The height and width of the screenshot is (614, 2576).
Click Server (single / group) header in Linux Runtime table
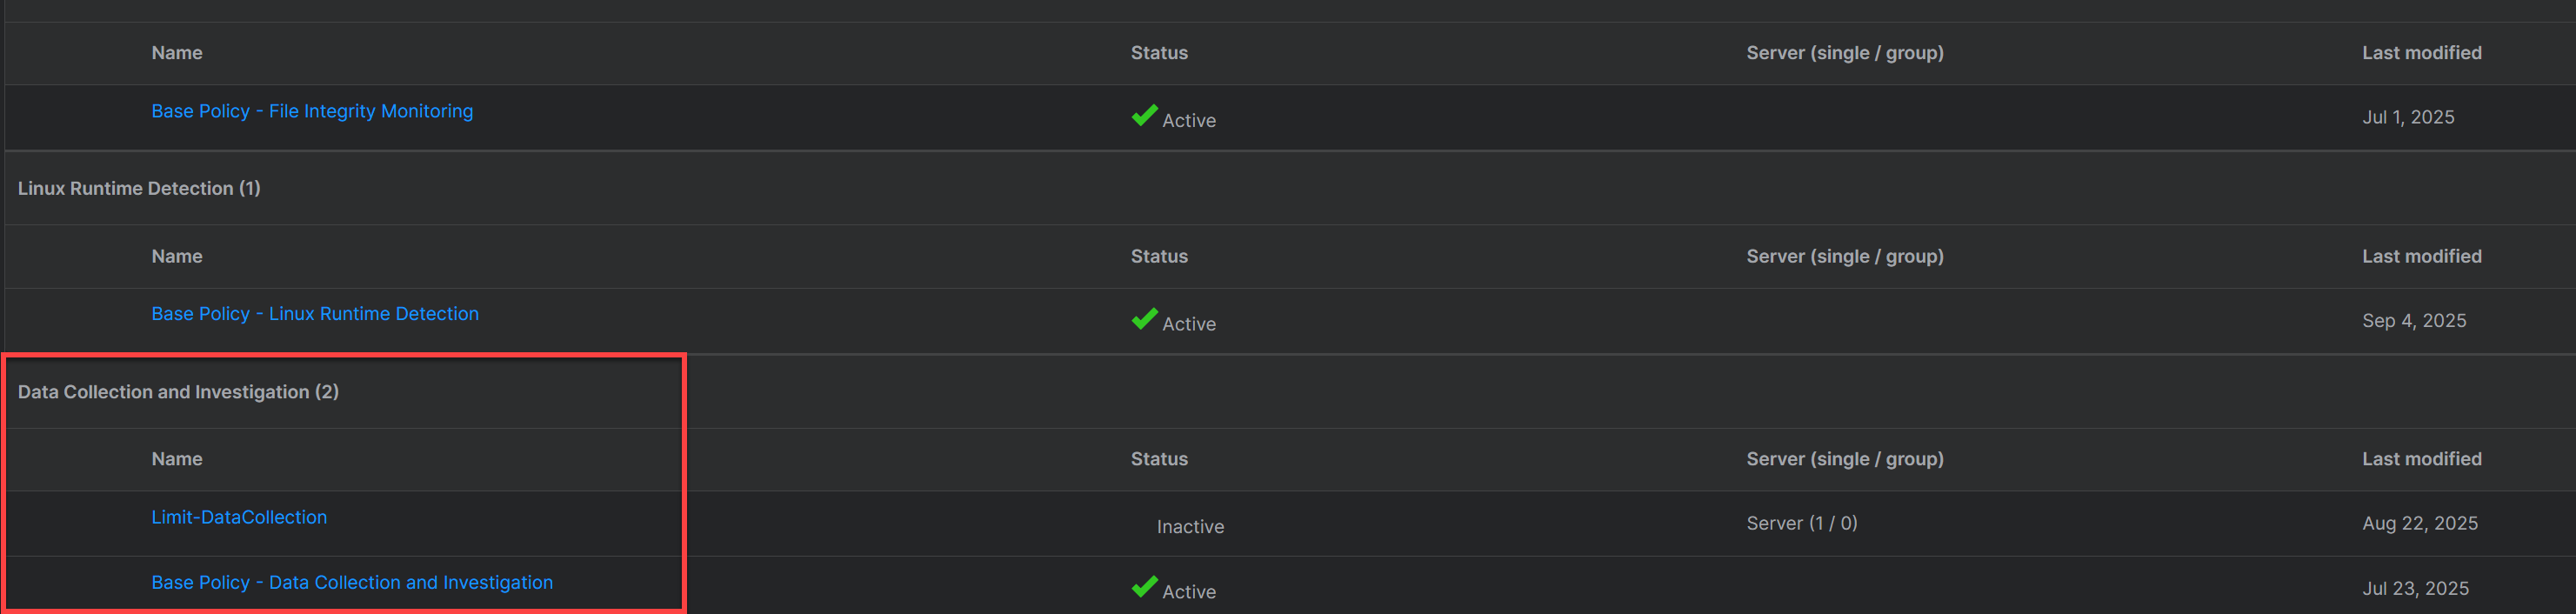(x=1844, y=256)
